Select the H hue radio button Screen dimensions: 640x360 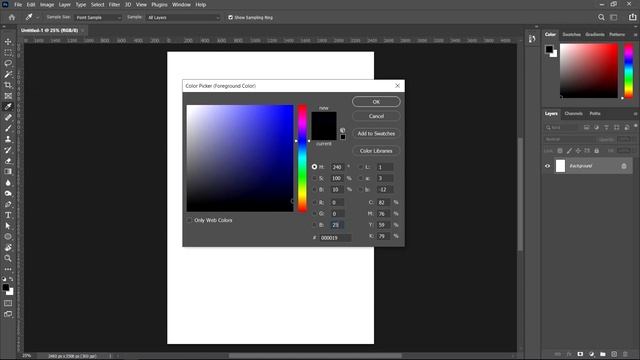314,167
